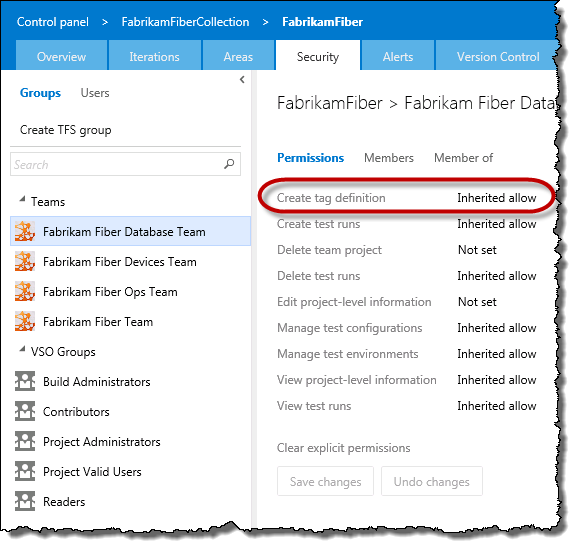Switch to the Alerts tab
The image size is (577, 548).
[398, 56]
